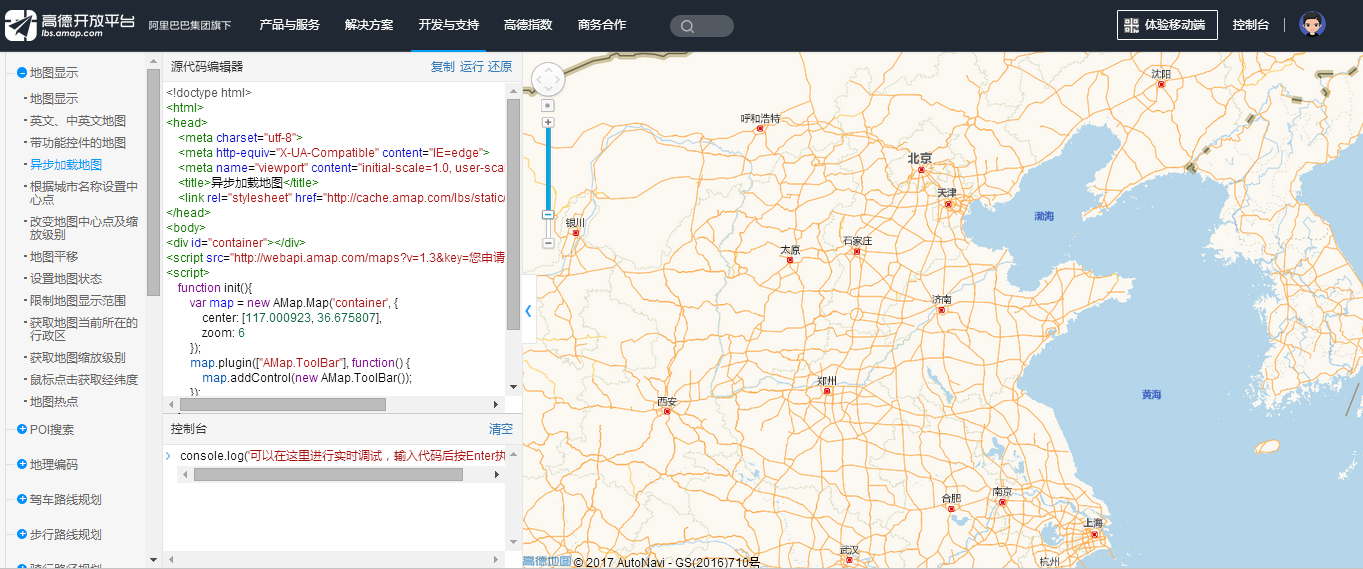Screen dimensions: 1363x569
Task: Open the 带功能控件的地图 example
Action: (x=78, y=143)
